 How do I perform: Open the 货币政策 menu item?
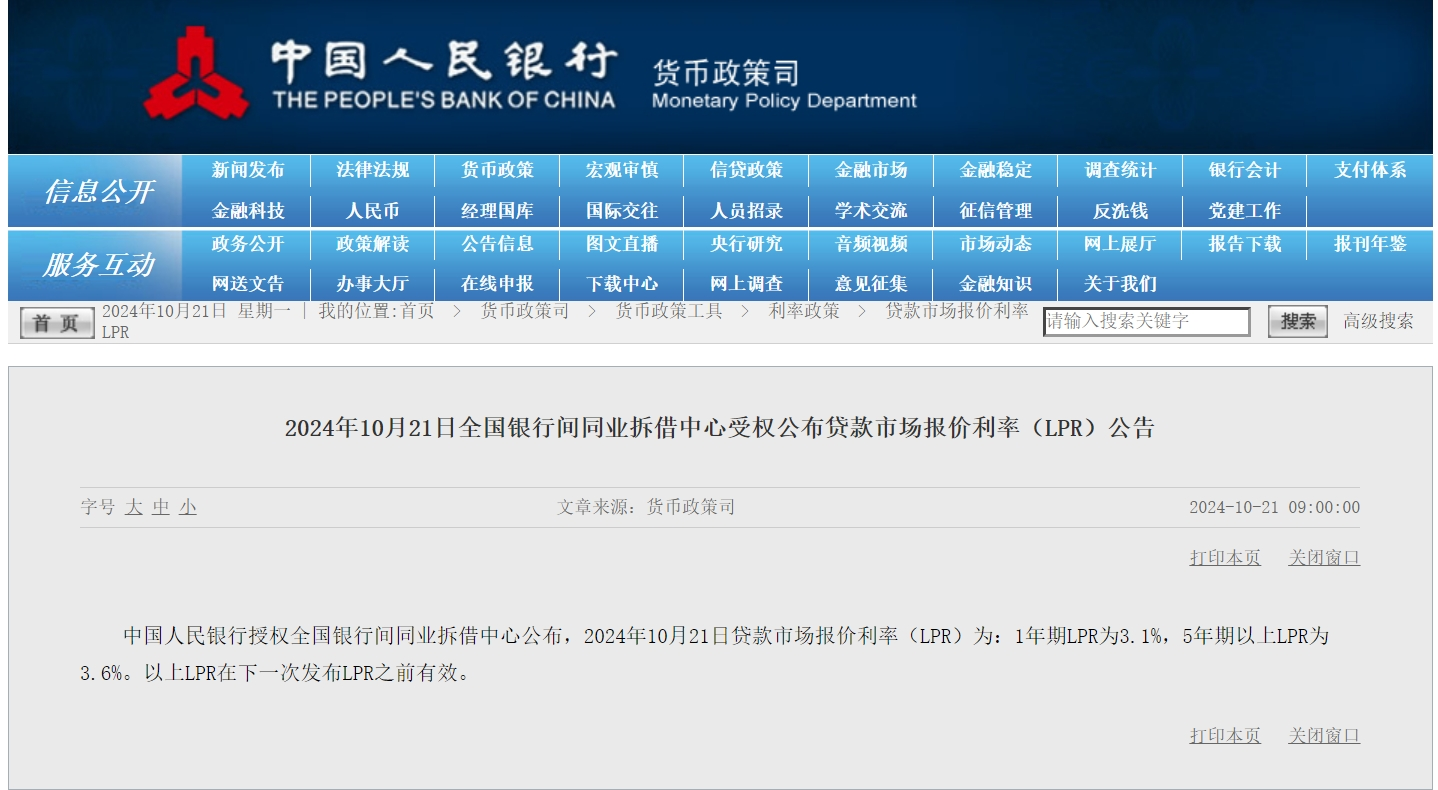coord(497,170)
